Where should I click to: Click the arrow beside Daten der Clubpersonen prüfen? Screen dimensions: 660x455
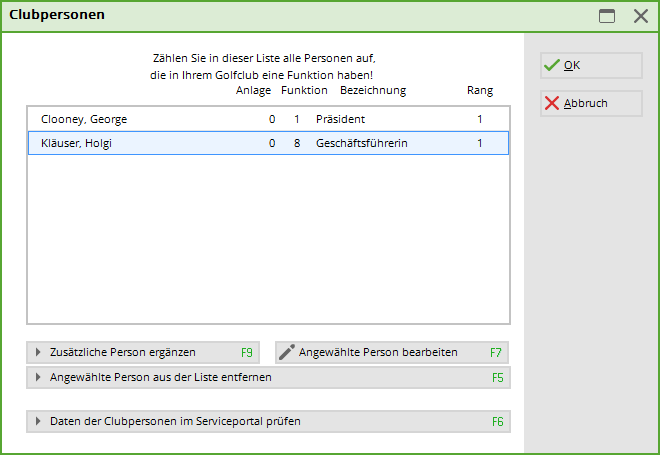click(x=38, y=421)
